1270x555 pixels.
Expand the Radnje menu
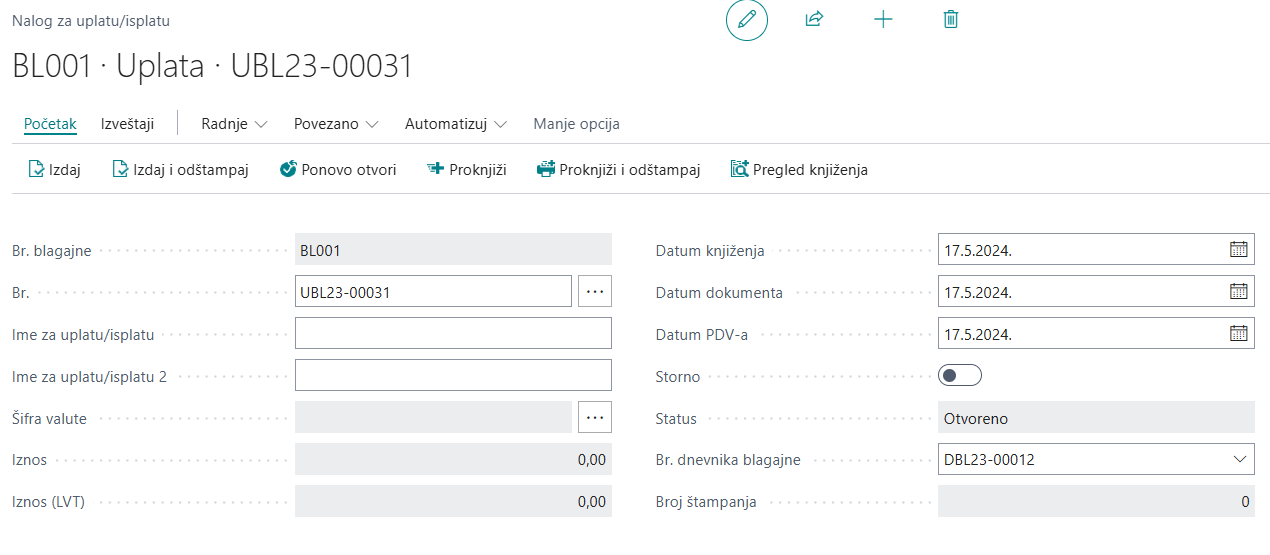click(235, 124)
